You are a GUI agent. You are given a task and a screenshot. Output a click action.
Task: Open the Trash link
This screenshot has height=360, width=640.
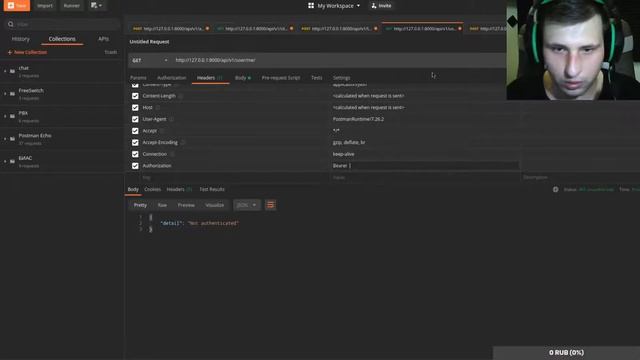pyautogui.click(x=111, y=52)
